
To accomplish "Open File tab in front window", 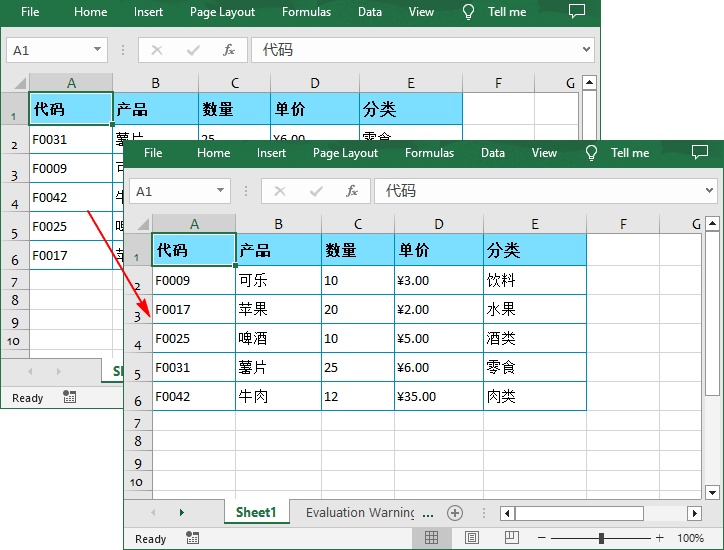I will tap(153, 153).
